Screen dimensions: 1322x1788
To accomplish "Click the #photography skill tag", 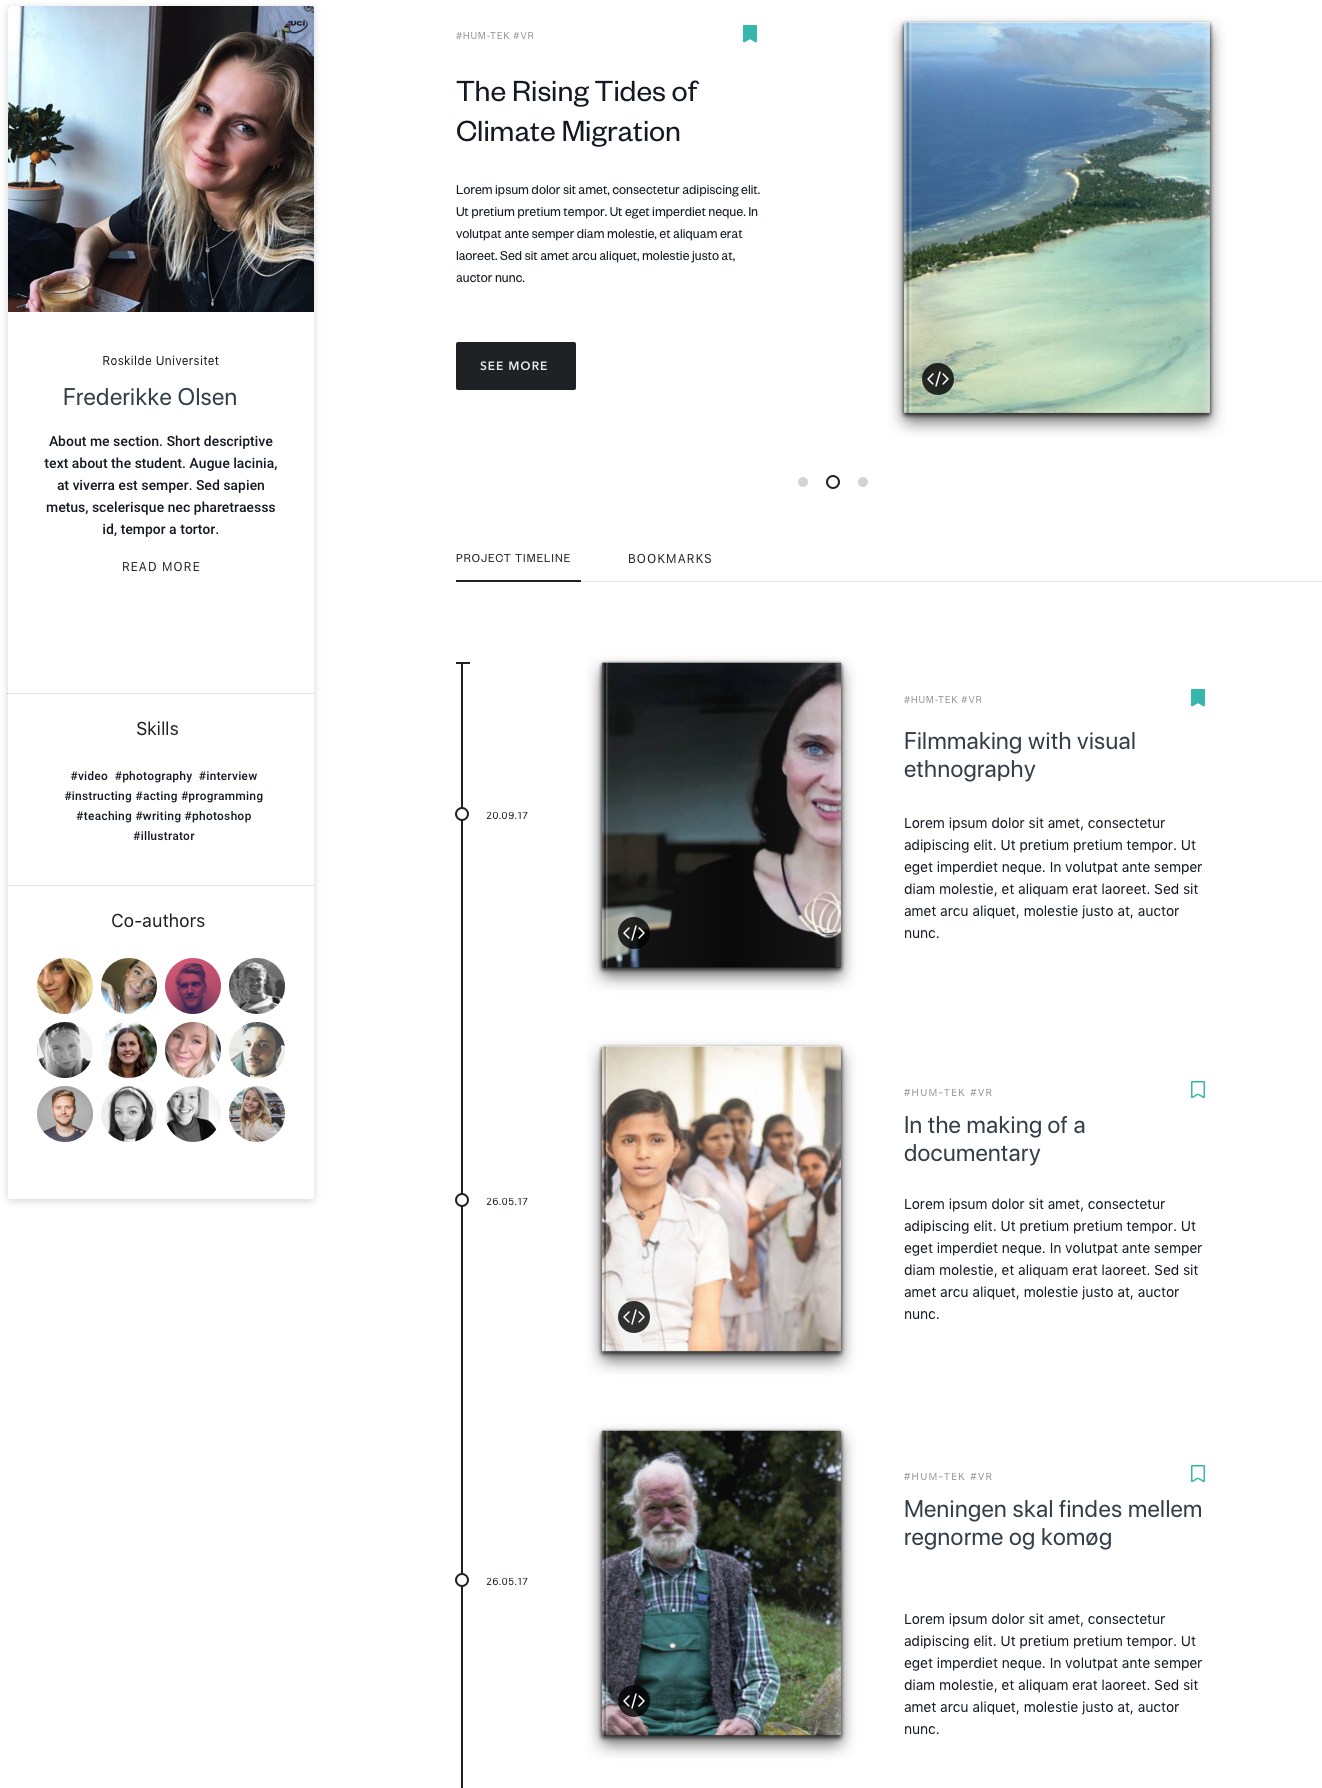I will point(154,776).
